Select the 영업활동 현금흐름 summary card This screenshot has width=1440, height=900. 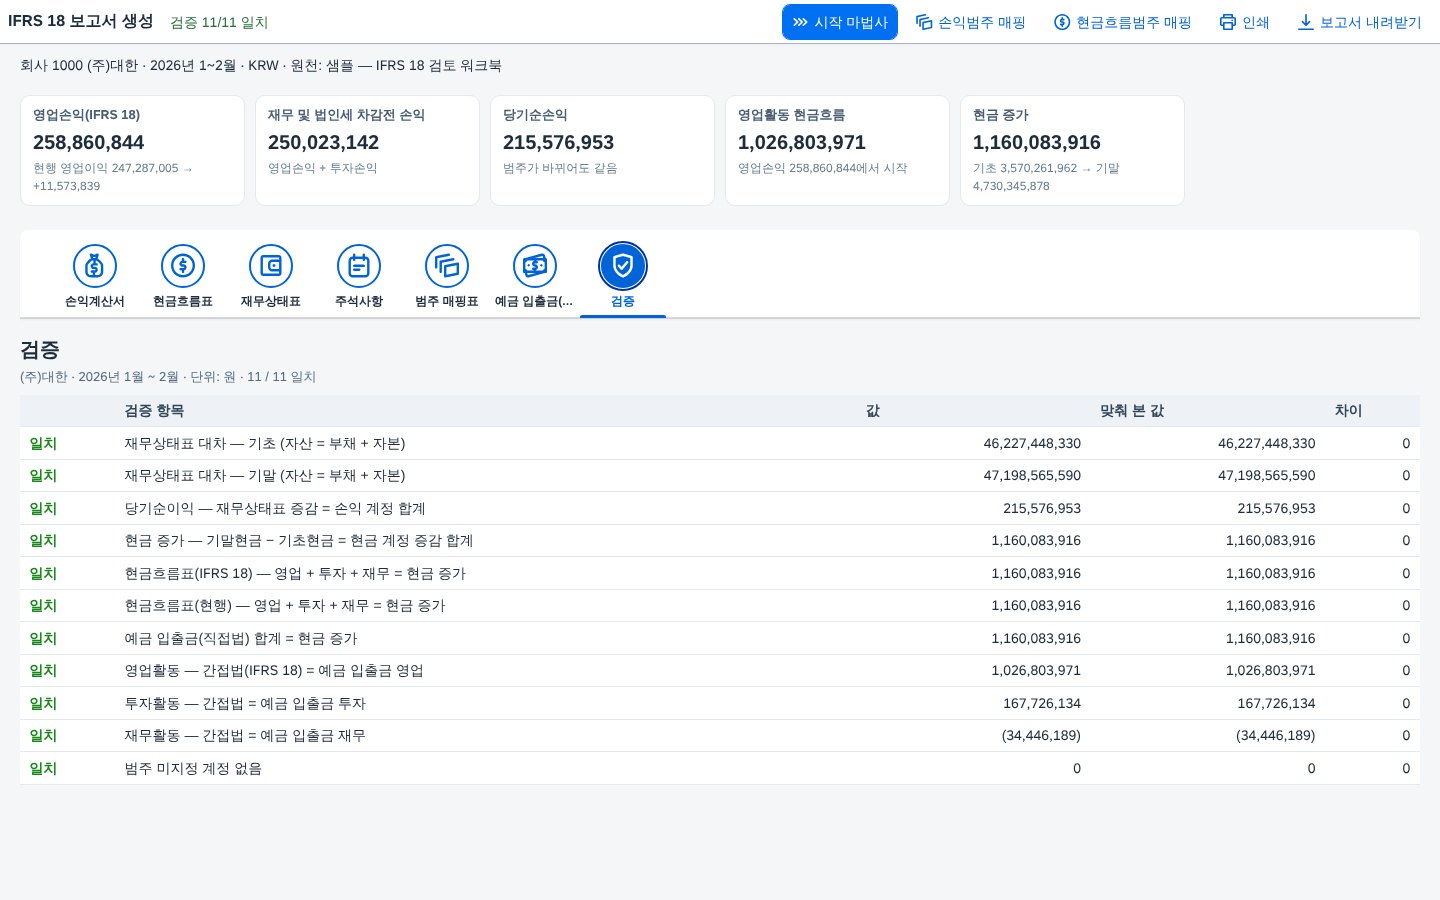pyautogui.click(x=837, y=151)
